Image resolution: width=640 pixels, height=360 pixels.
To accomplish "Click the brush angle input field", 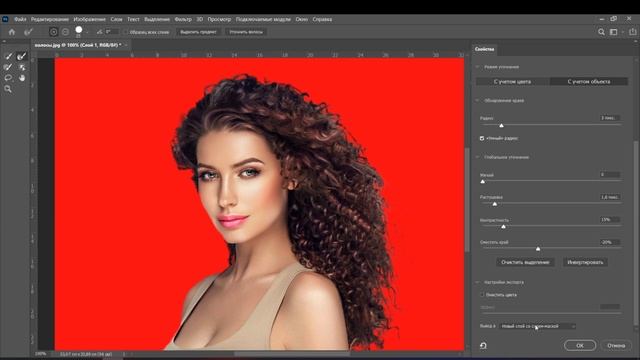I will pyautogui.click(x=112, y=32).
